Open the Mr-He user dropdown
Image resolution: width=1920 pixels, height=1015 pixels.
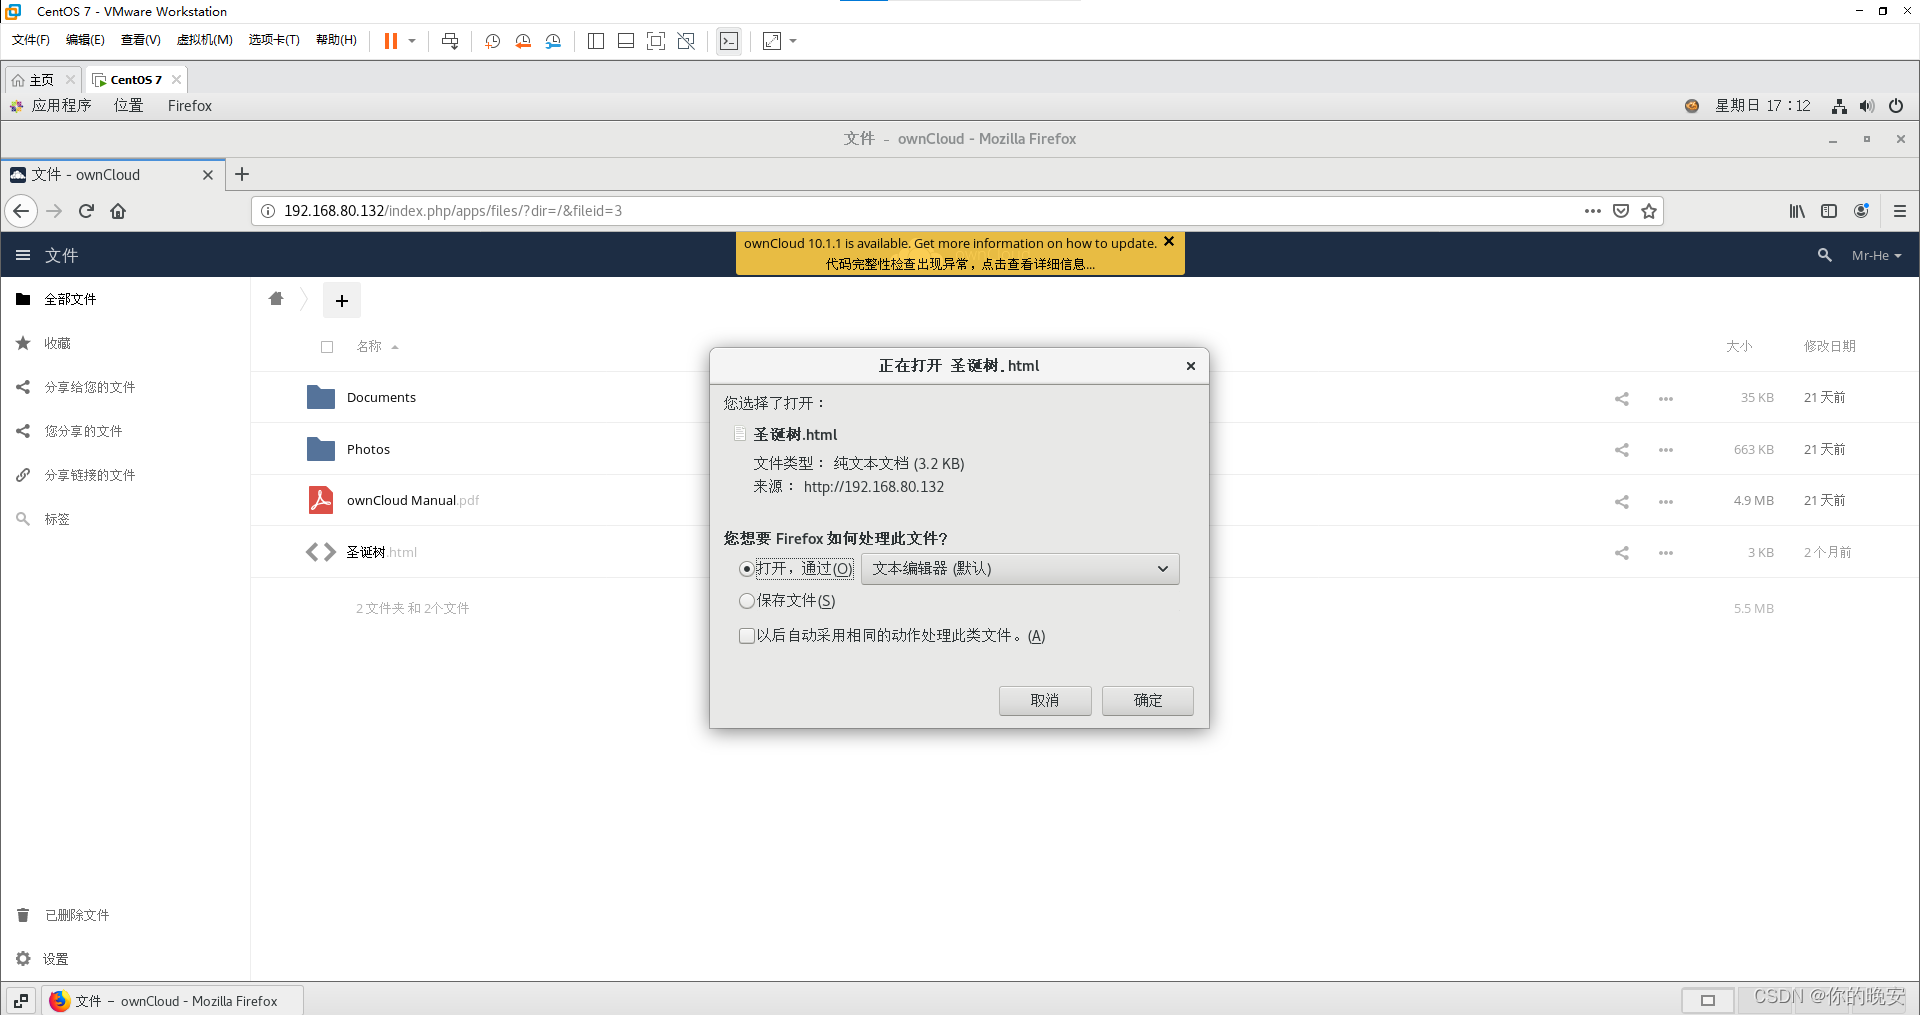(x=1876, y=256)
